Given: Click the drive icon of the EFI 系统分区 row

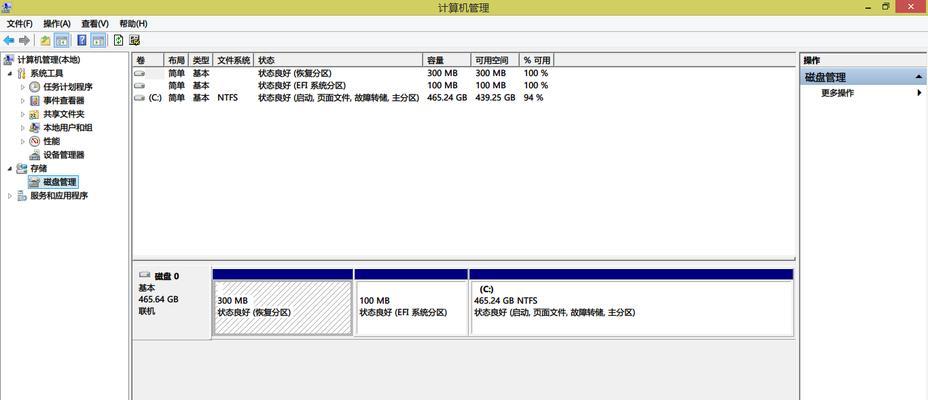Looking at the screenshot, I should [140, 85].
